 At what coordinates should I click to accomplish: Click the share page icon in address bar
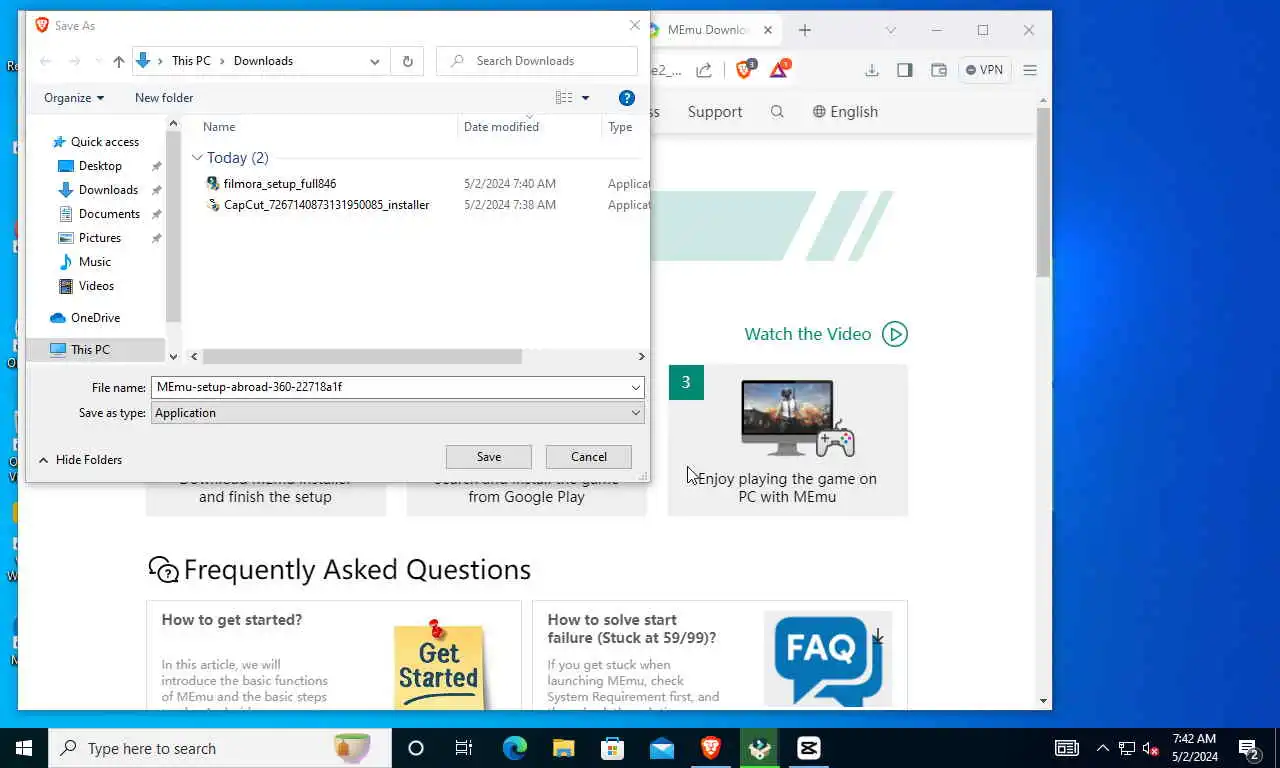point(704,70)
